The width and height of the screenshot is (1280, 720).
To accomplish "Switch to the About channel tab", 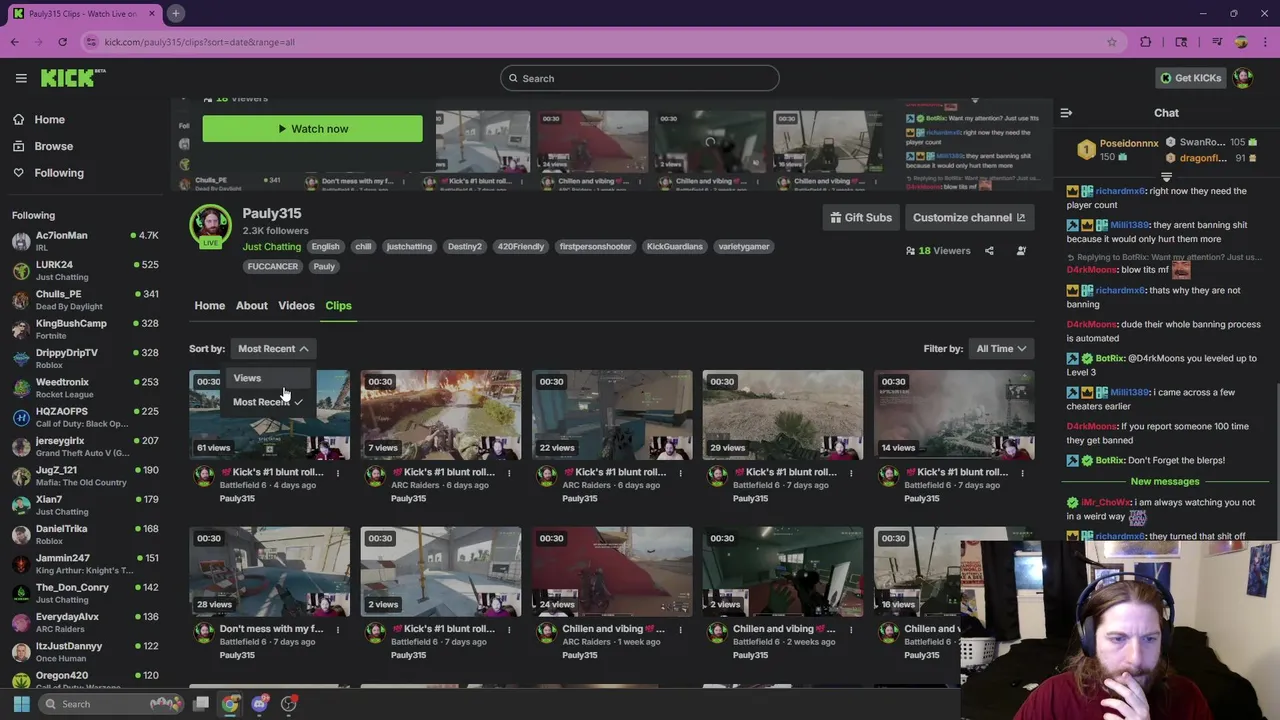I will 251,306.
